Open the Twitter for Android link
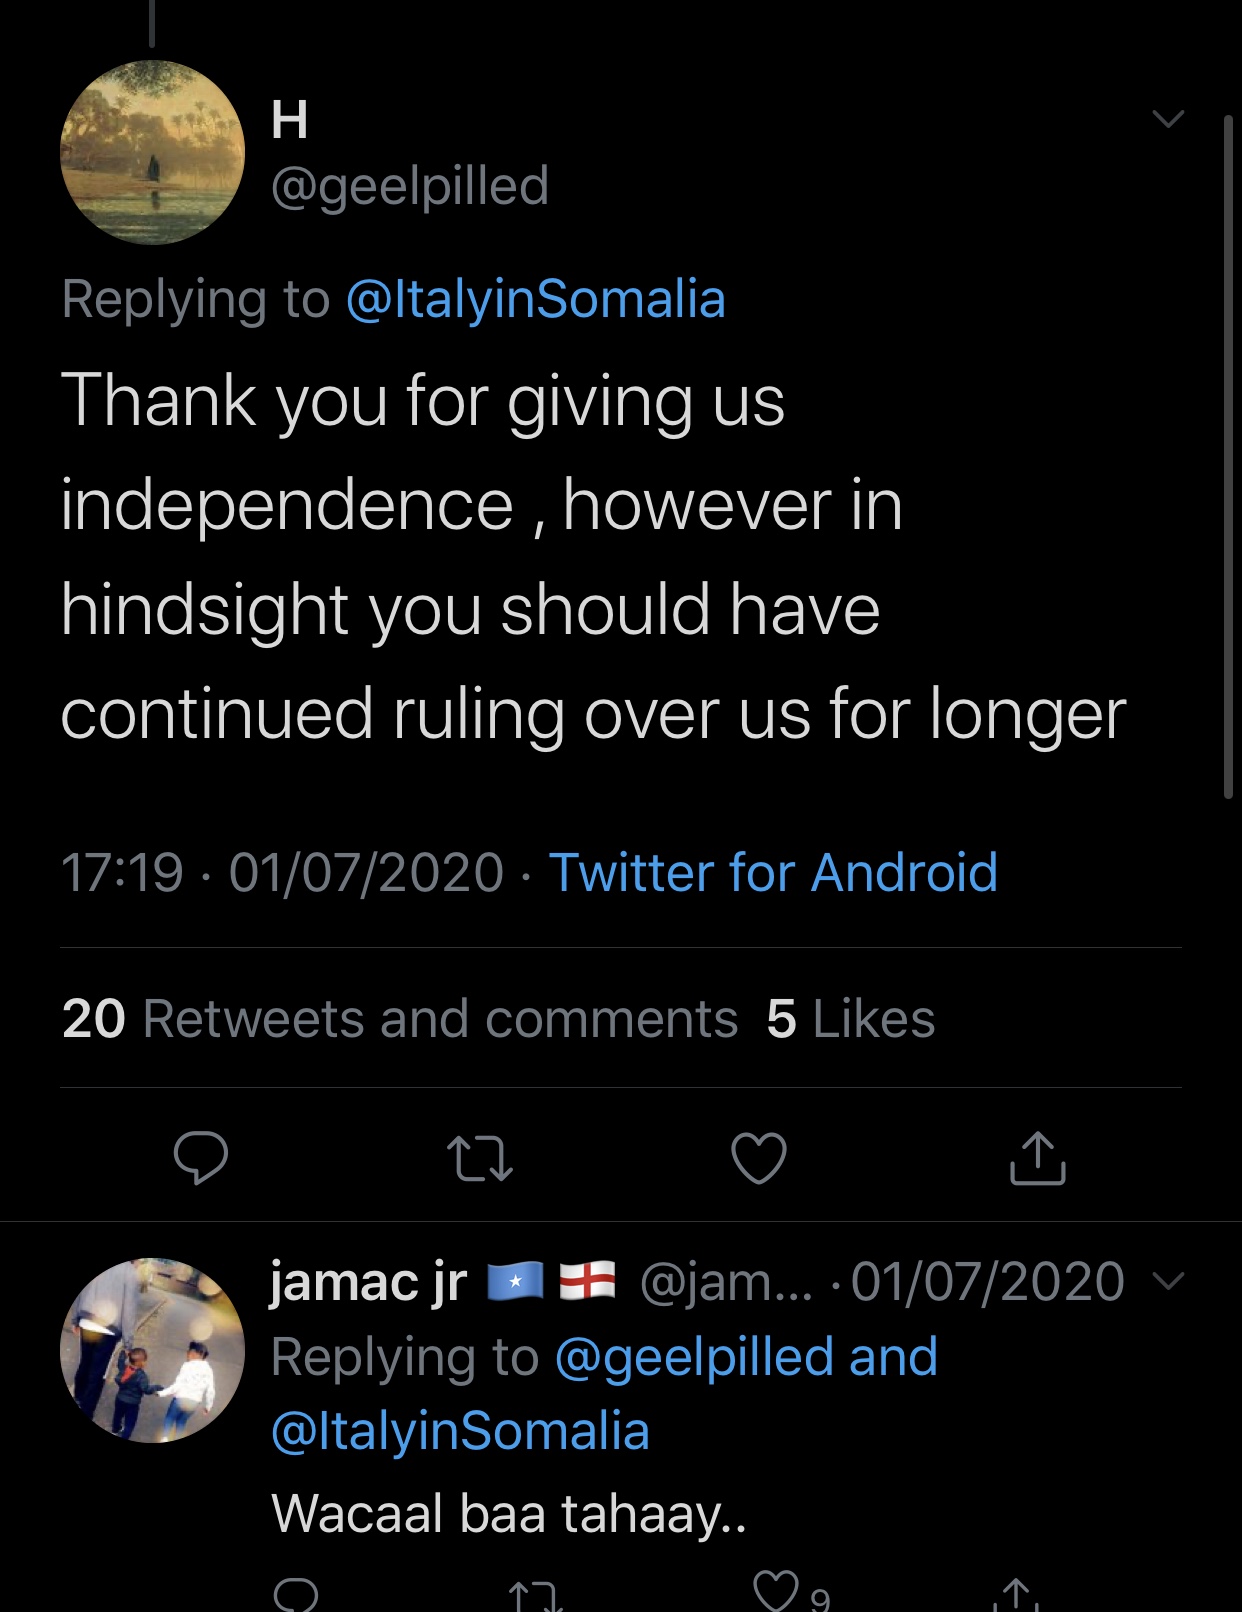This screenshot has height=1612, width=1242. click(773, 872)
